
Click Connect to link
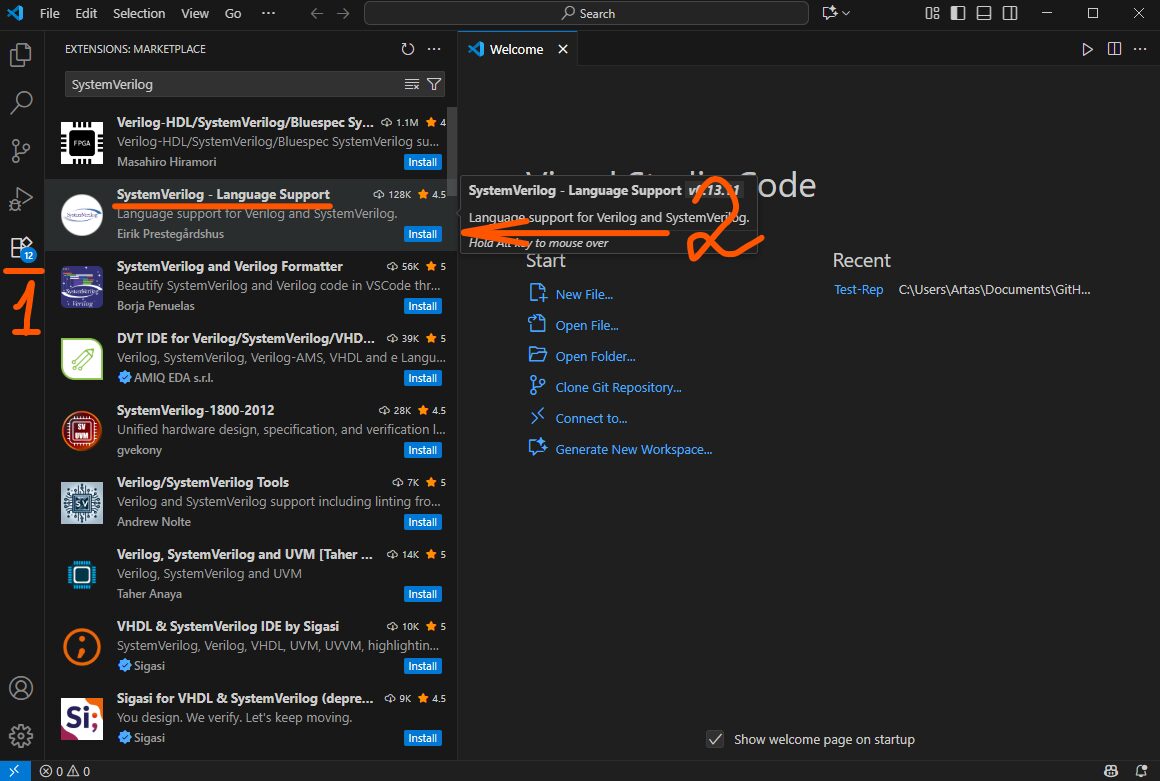(591, 419)
